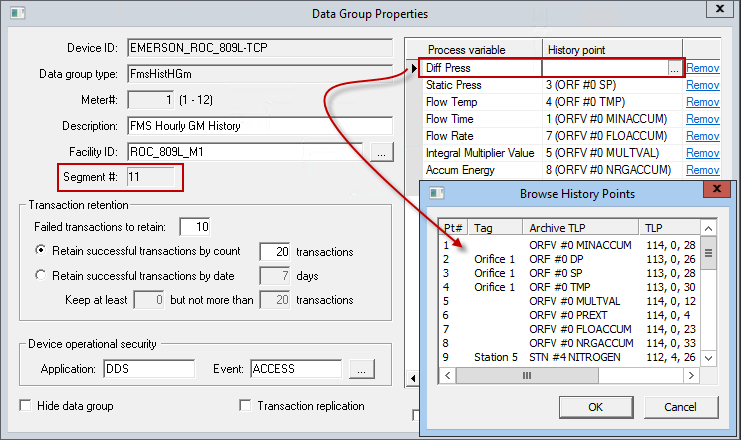Sort by the Tag column header

pos(495,228)
